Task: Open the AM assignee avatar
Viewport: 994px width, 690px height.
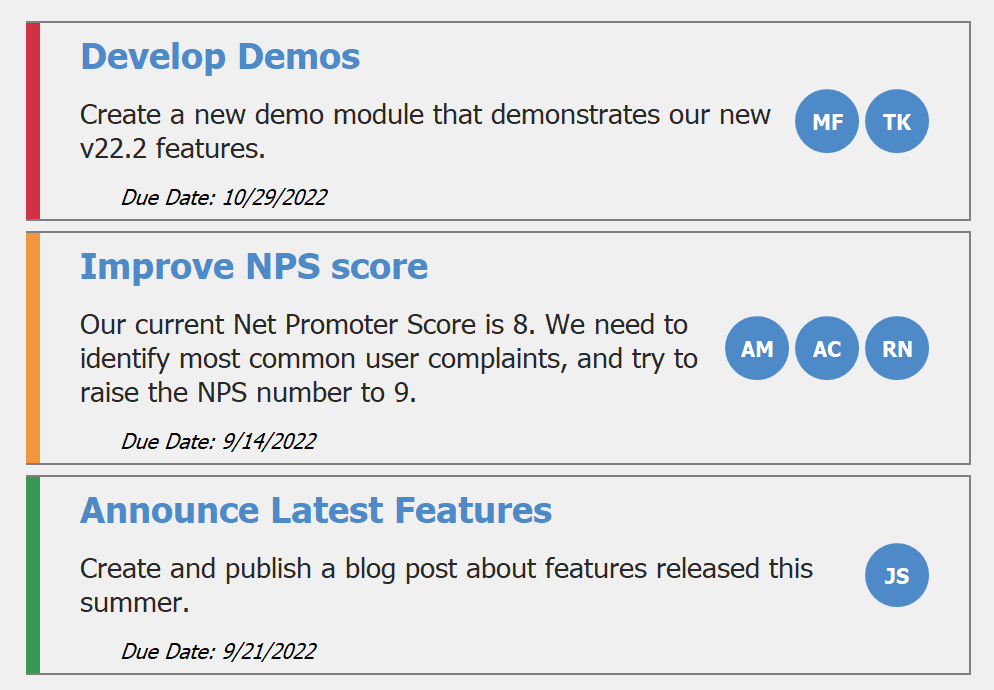Action: 757,349
